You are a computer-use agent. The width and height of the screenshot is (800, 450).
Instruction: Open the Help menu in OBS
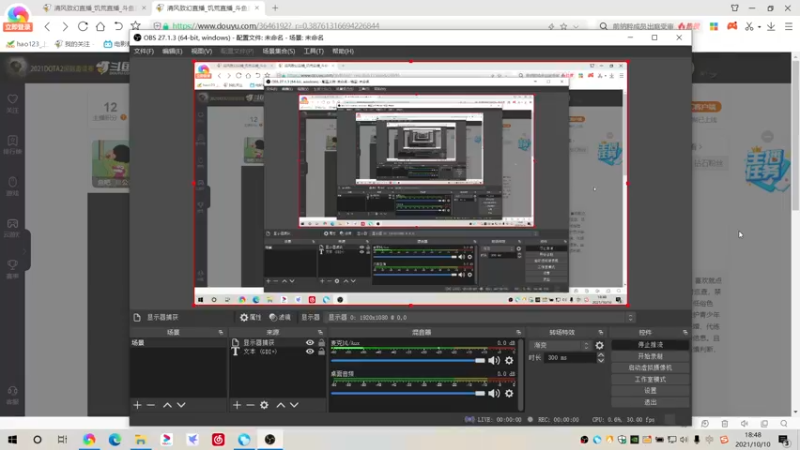click(343, 51)
